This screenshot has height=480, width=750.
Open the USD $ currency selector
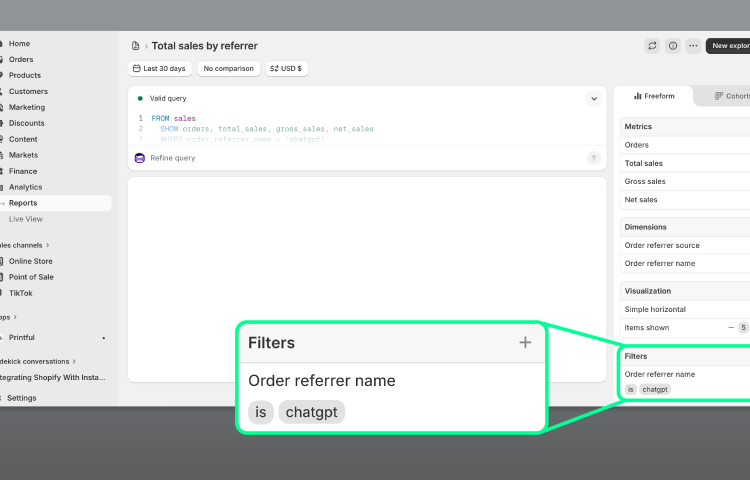coord(286,69)
